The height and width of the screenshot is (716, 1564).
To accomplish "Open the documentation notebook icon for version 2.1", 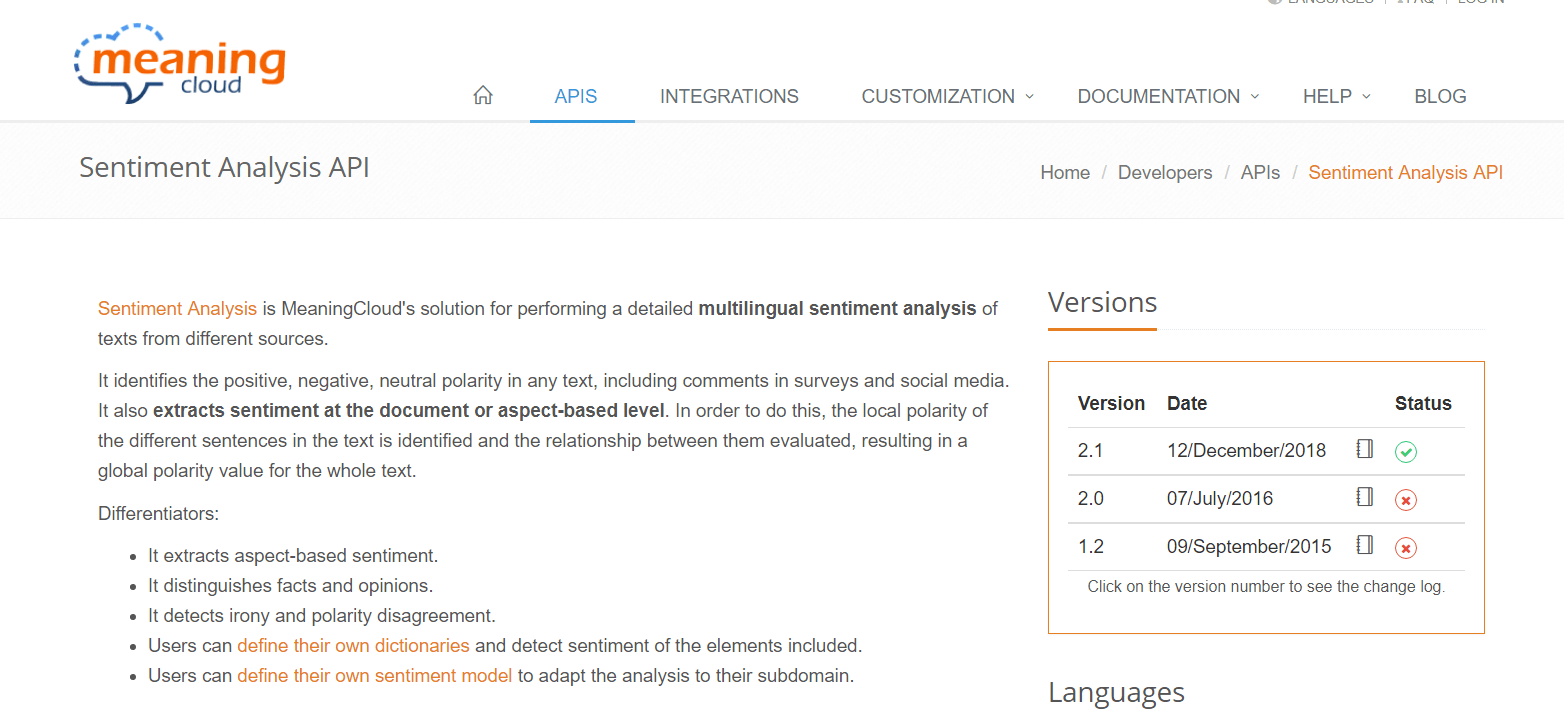I will click(1365, 449).
